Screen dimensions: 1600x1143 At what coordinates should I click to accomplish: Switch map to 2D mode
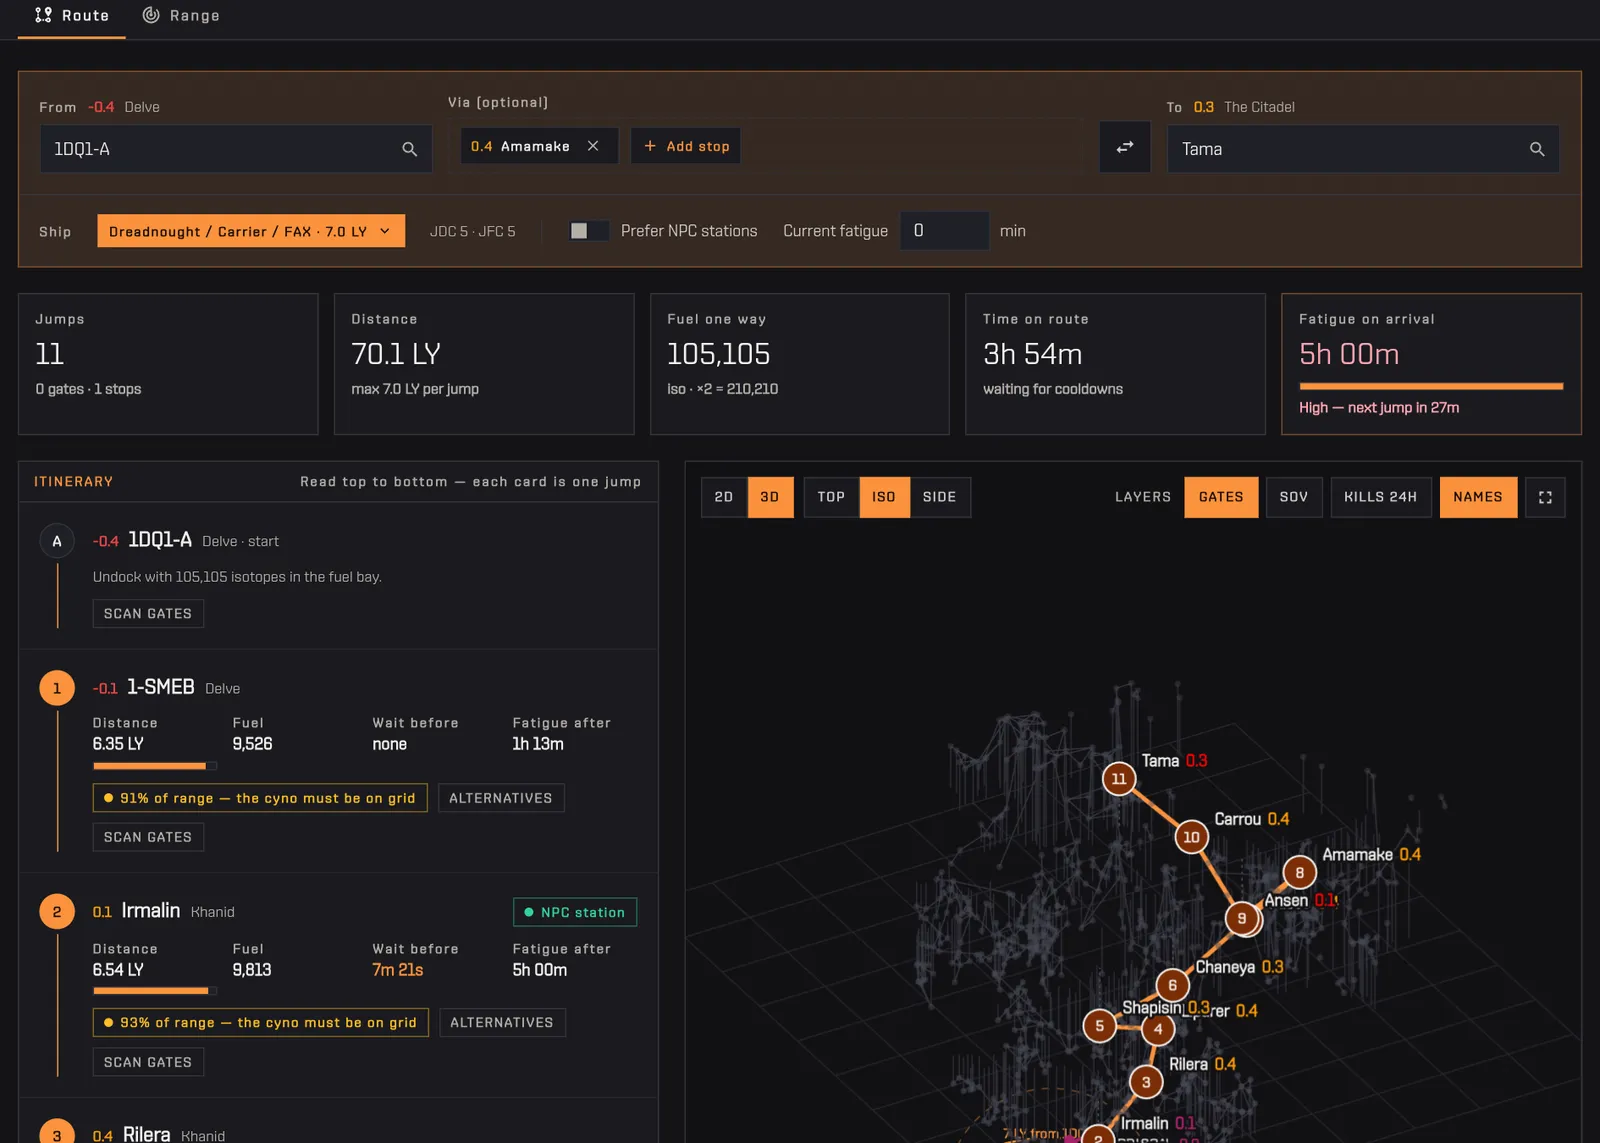[x=724, y=497]
